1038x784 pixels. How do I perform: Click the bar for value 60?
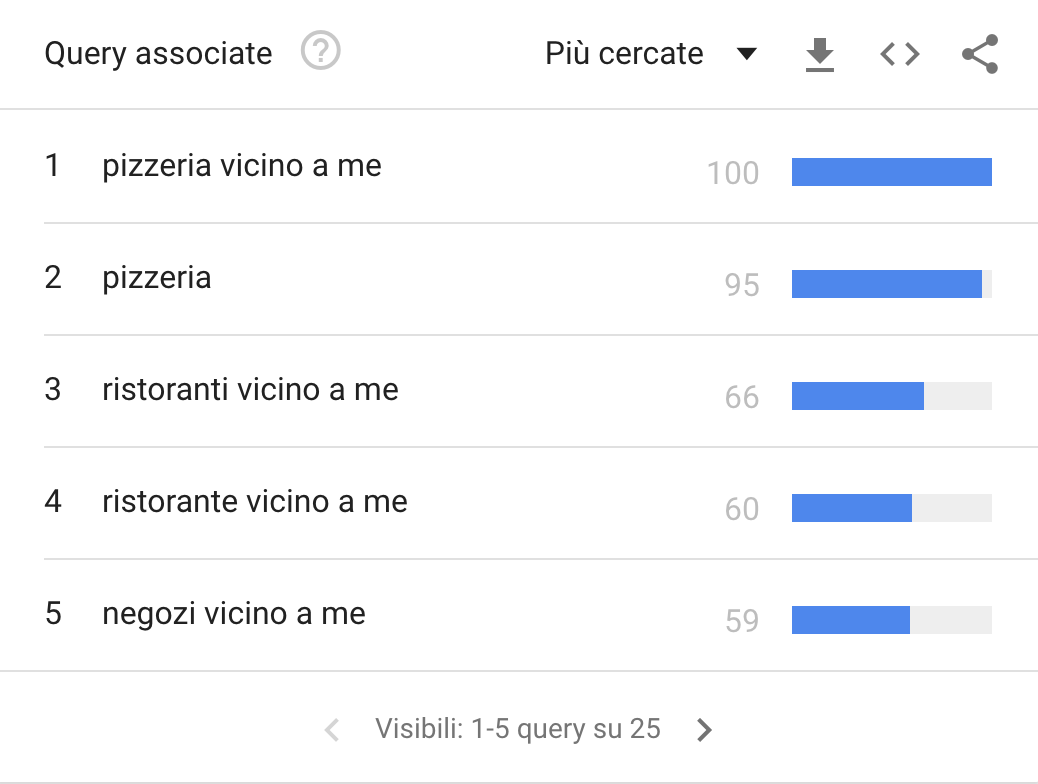(852, 508)
